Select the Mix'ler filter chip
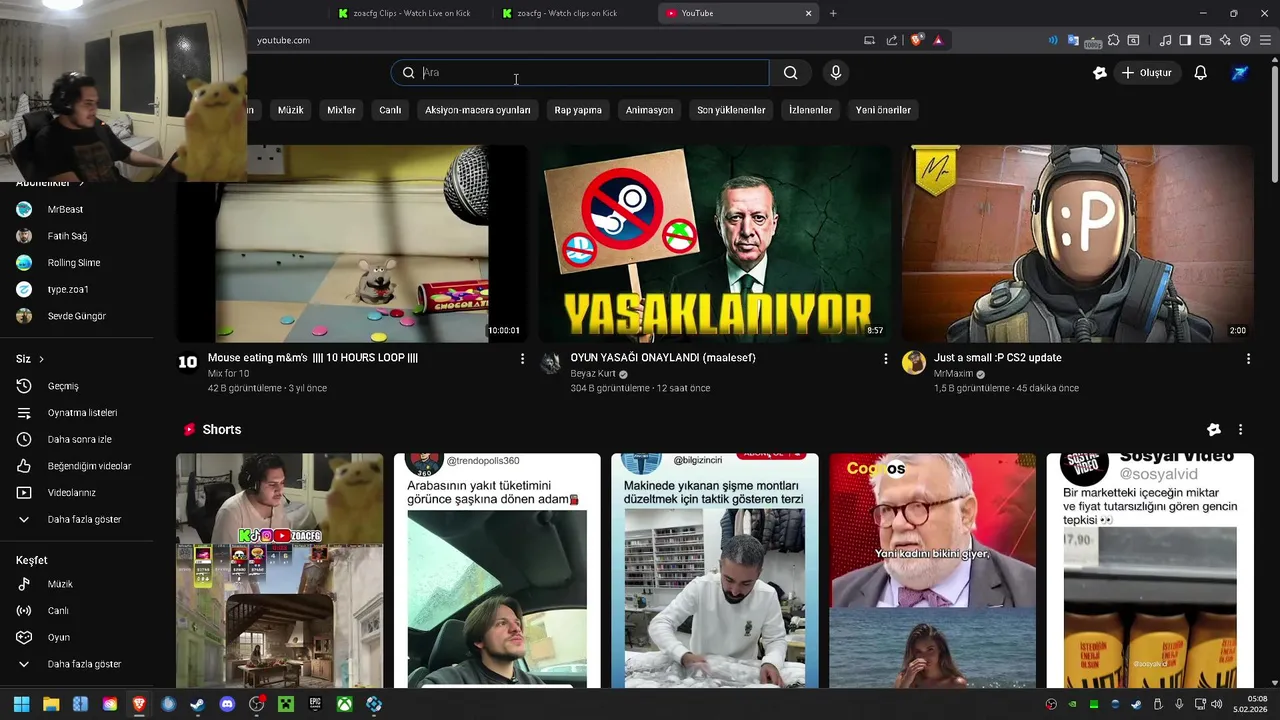 pos(341,110)
